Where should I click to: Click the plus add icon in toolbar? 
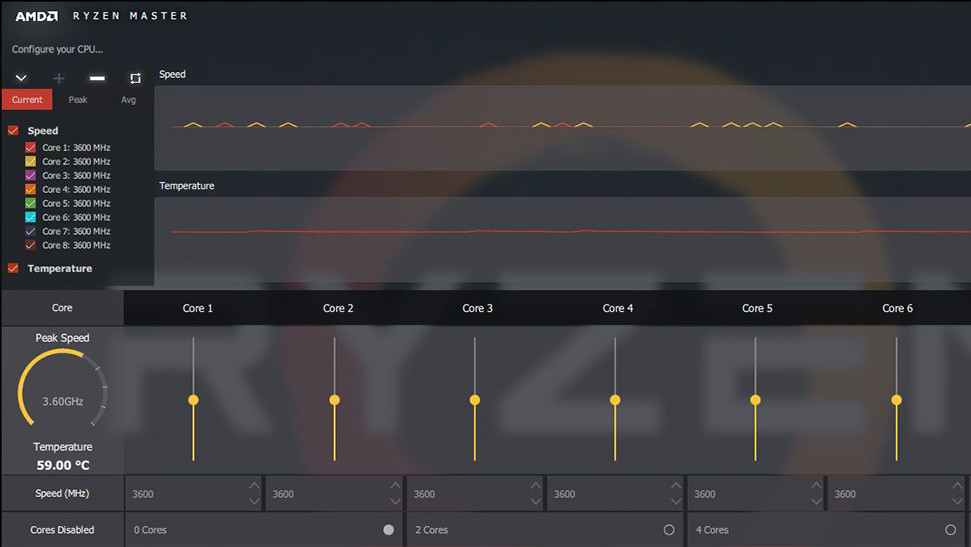tap(59, 78)
